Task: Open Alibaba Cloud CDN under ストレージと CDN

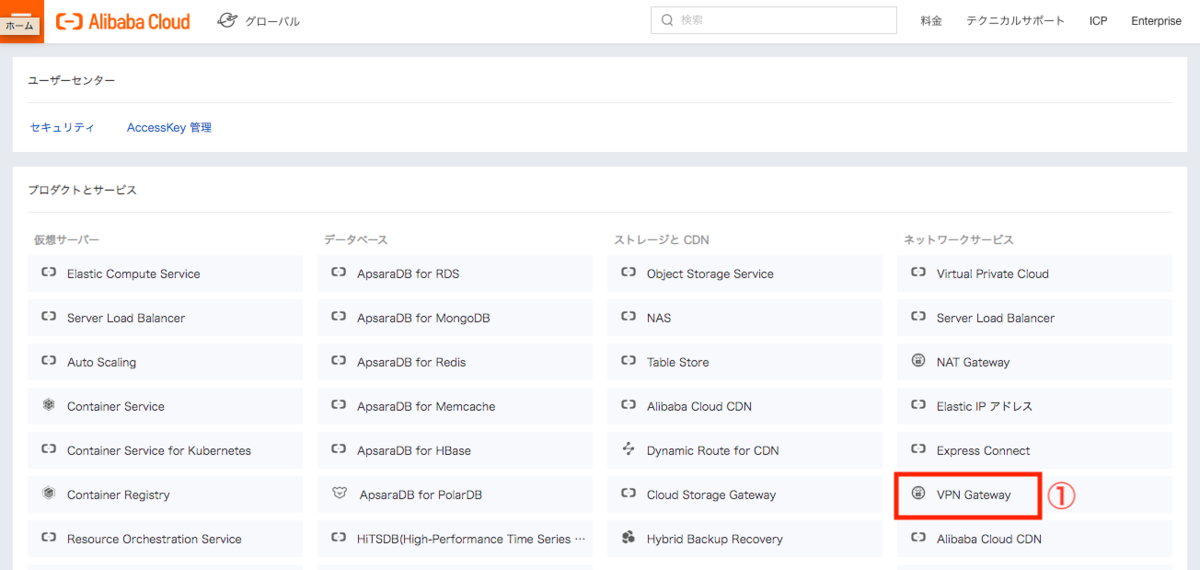Action: pos(745,406)
